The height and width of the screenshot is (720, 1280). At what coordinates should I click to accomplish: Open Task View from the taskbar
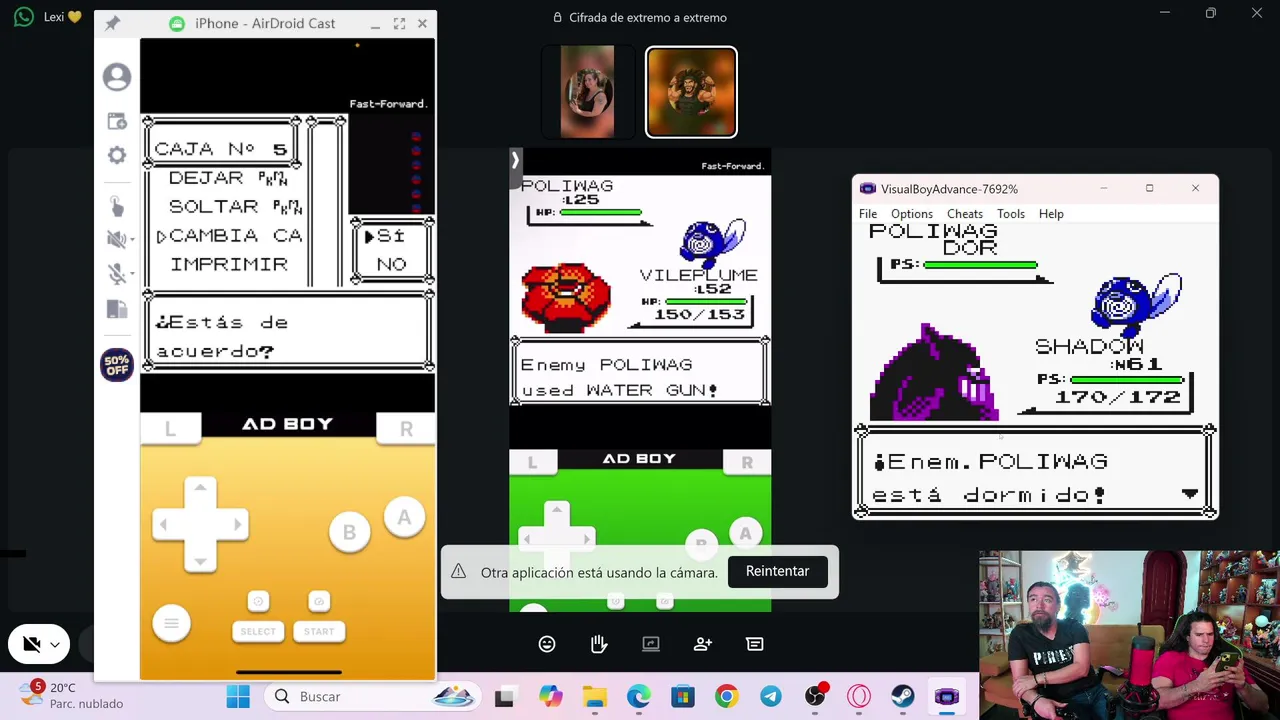click(505, 697)
